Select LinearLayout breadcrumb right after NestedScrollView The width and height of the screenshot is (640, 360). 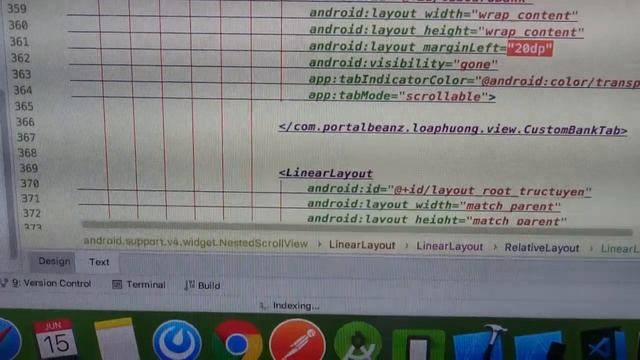point(362,245)
